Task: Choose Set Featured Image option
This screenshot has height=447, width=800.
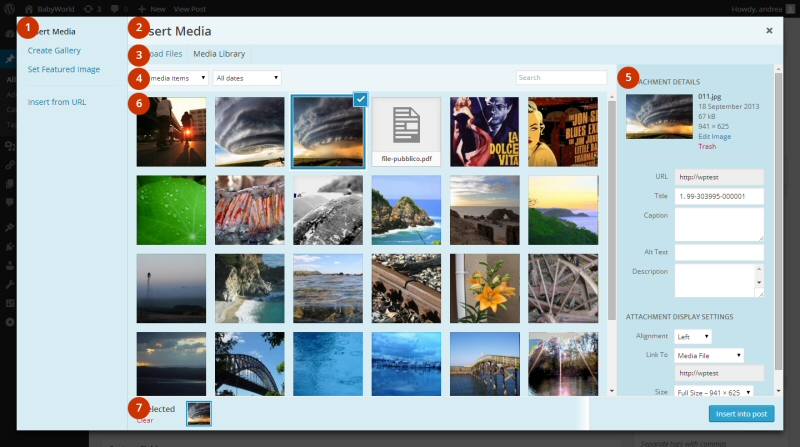Action: click(64, 69)
